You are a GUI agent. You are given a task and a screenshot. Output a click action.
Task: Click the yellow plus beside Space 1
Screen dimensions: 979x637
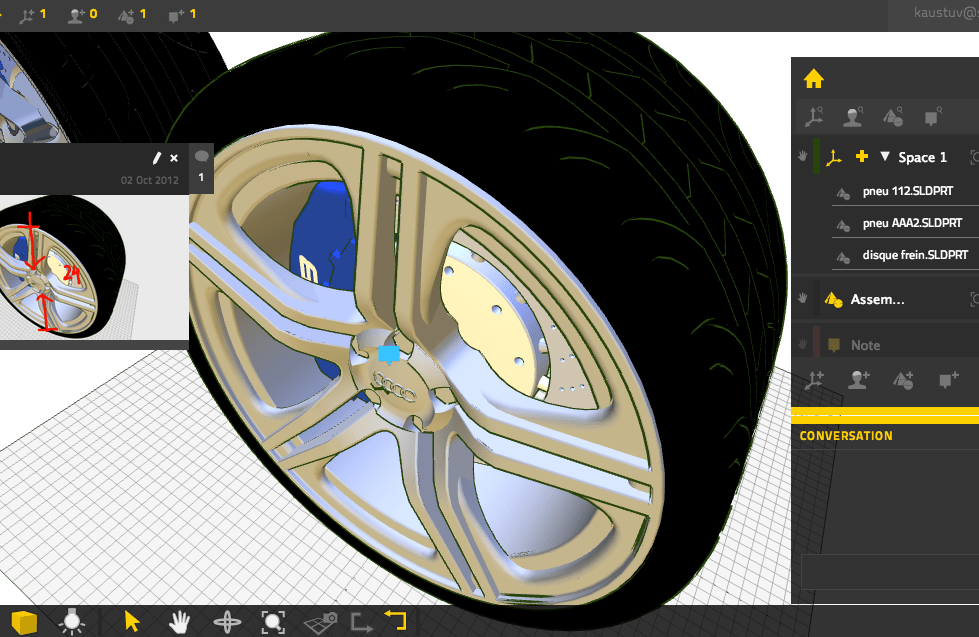coord(862,157)
